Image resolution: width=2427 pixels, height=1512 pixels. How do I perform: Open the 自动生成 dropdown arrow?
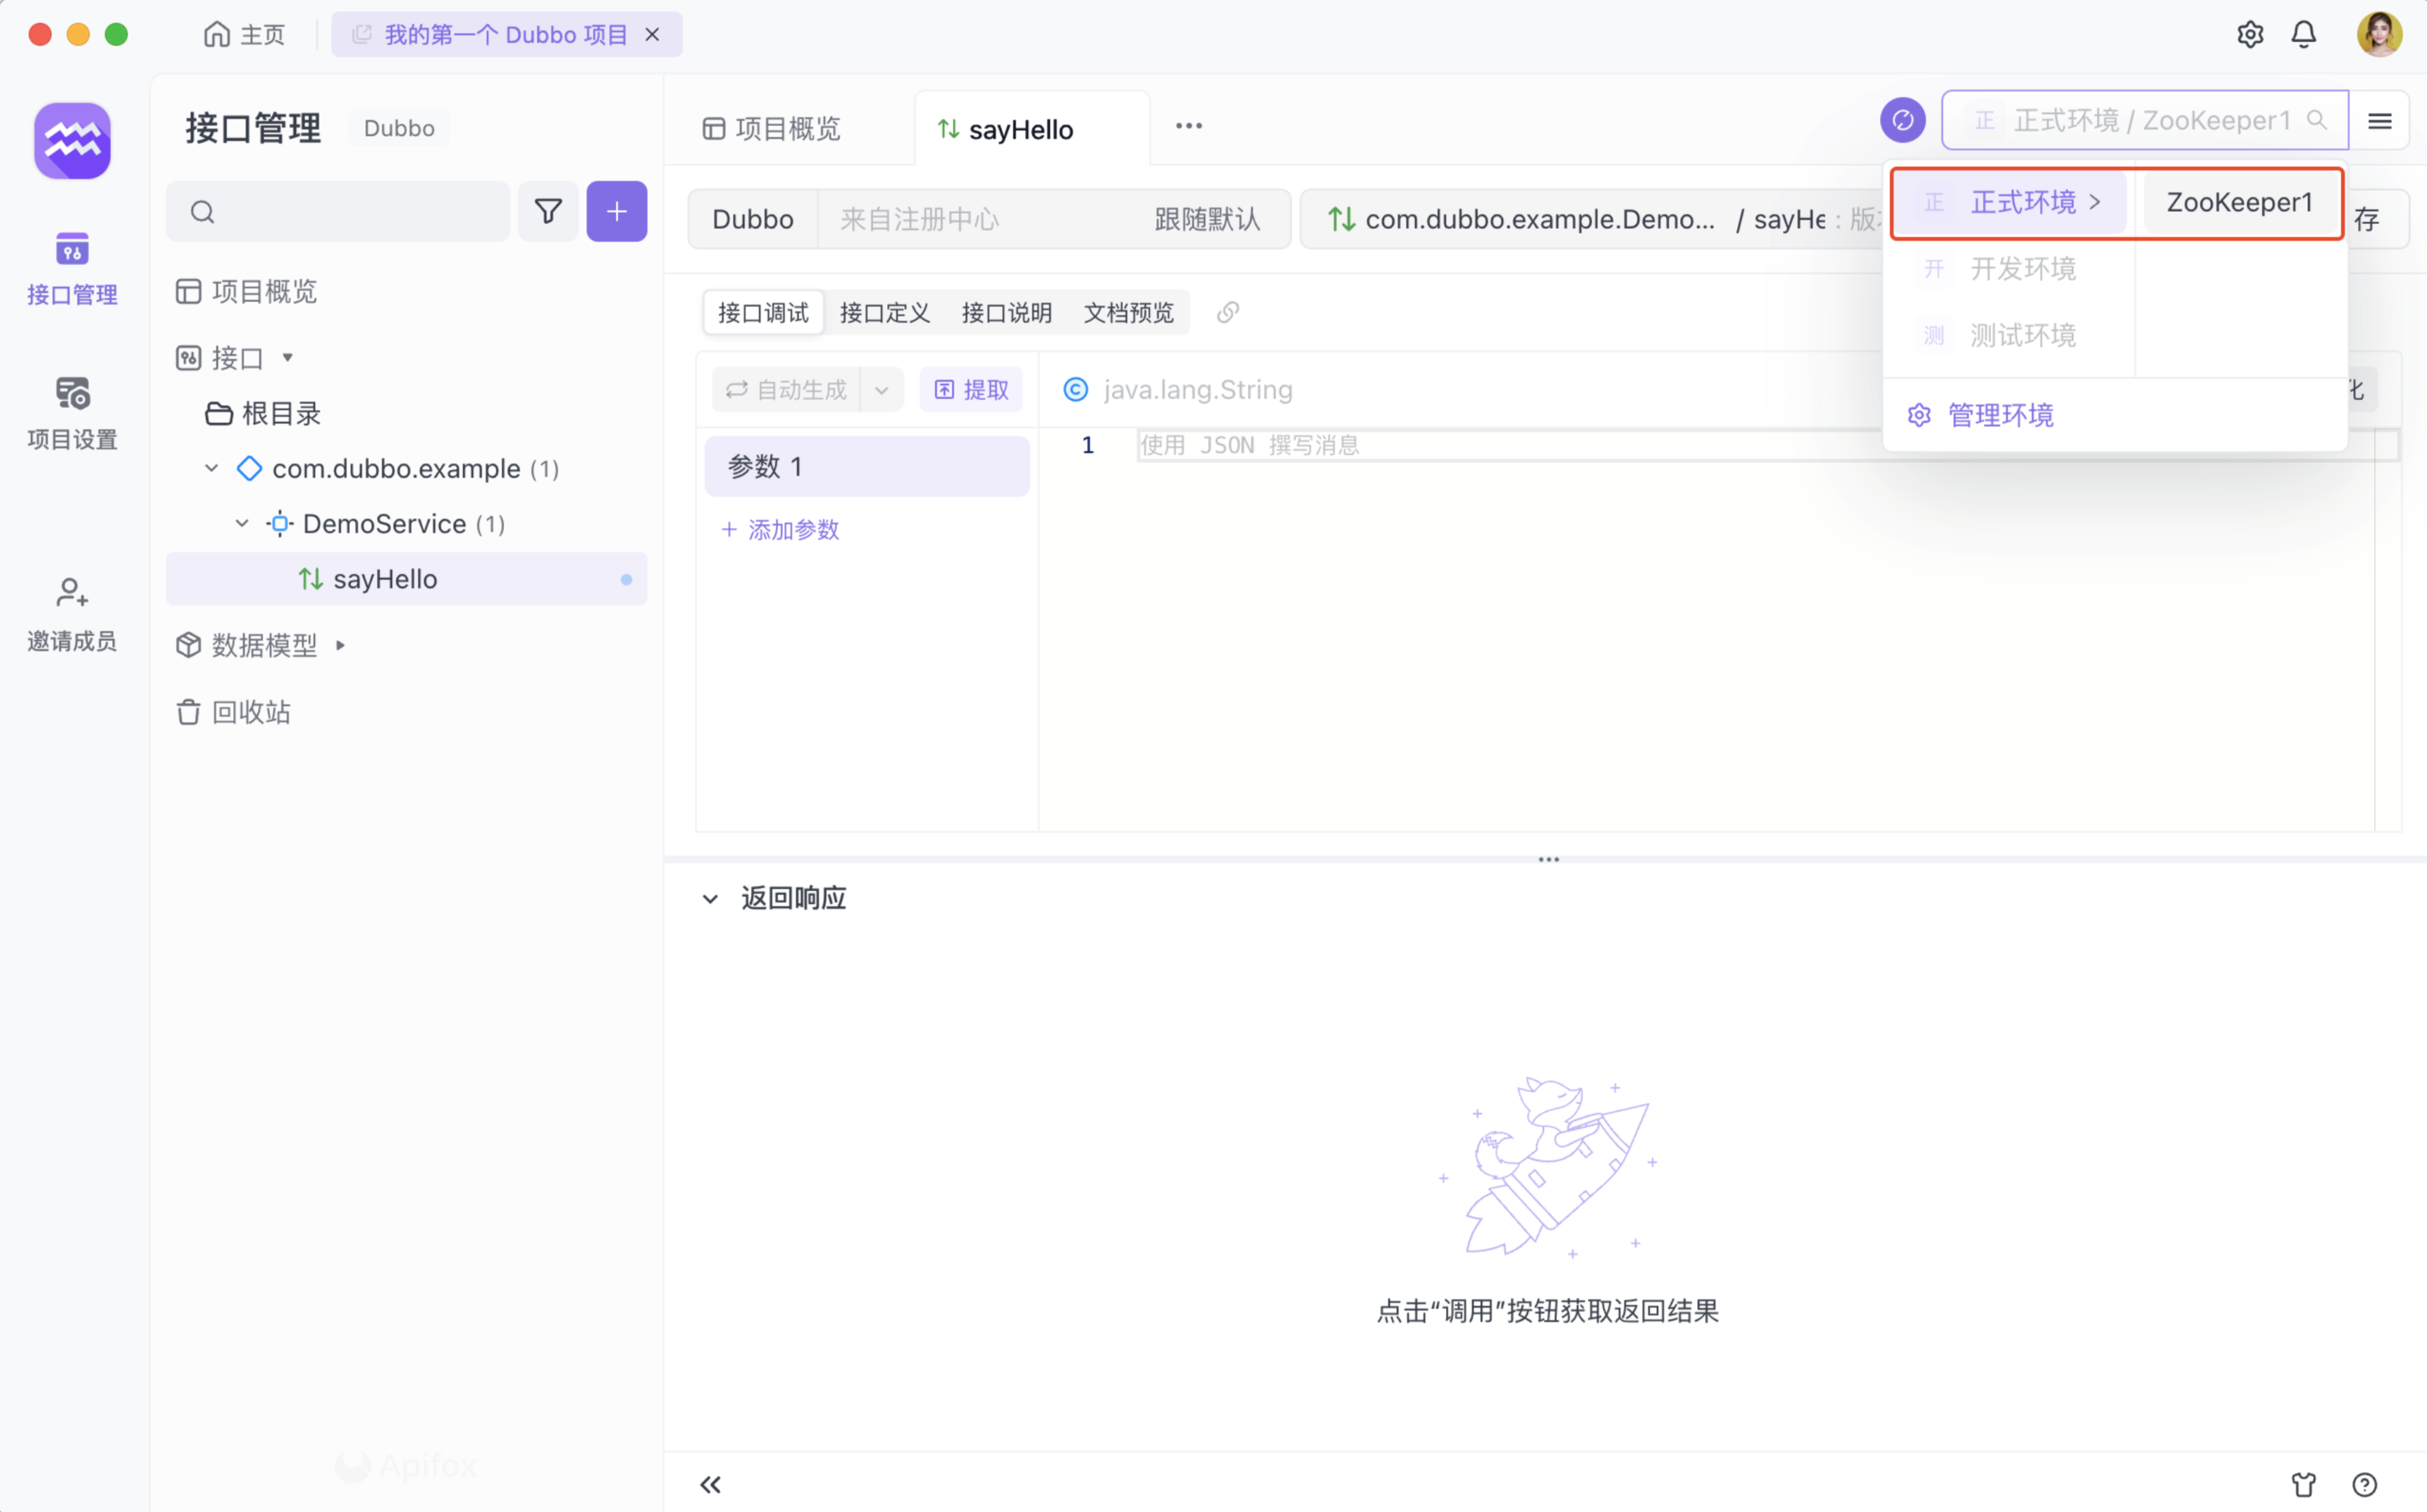coord(881,390)
